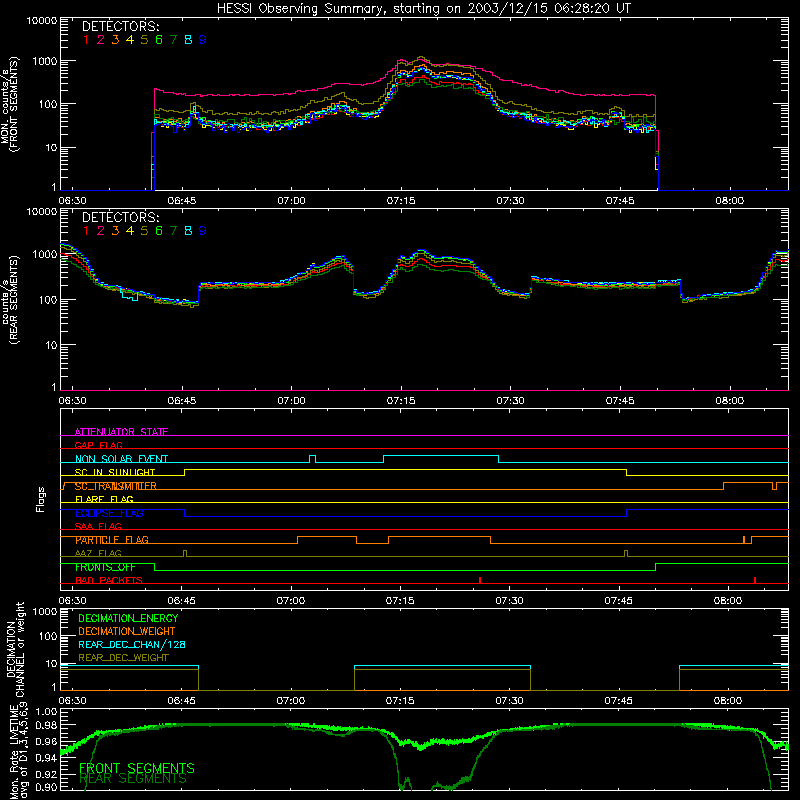This screenshot has width=800, height=800.
Task: Click the 07:00 tick label under rear segments plot
Action: 291,401
